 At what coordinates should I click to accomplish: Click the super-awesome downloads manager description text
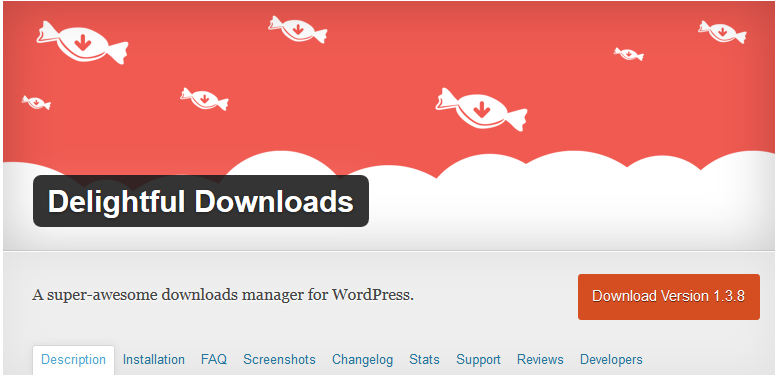[x=223, y=295]
